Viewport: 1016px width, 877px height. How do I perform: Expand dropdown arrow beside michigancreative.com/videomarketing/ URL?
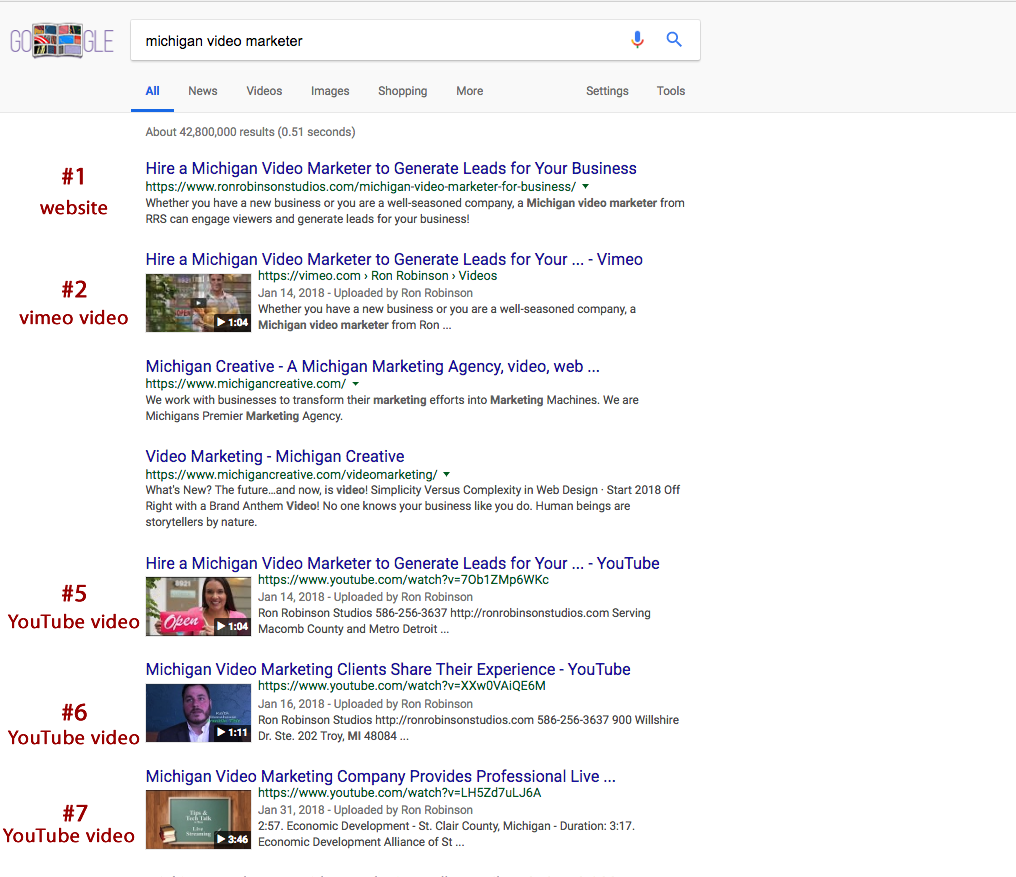(x=446, y=474)
